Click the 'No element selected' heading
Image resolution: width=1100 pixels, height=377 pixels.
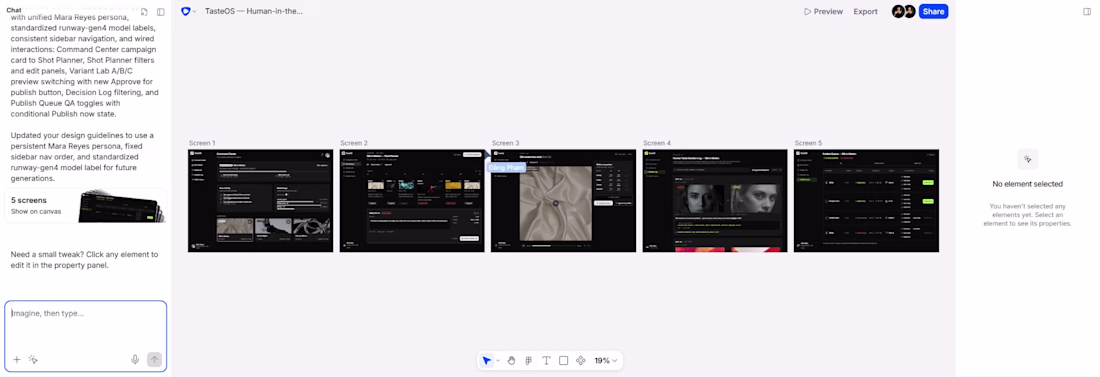(x=1027, y=184)
